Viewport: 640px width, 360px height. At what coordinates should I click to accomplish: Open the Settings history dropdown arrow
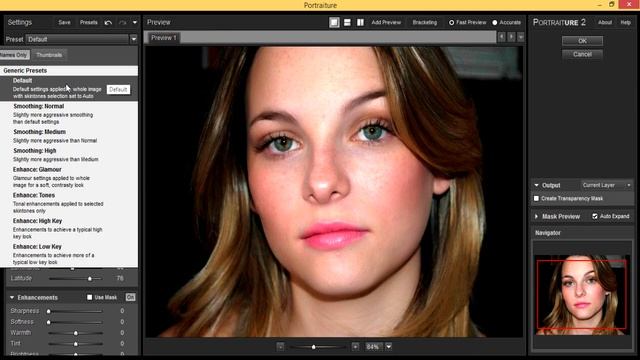pyautogui.click(x=135, y=22)
